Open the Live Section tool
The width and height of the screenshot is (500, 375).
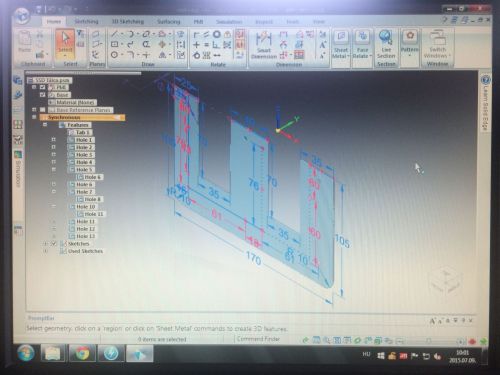[386, 44]
